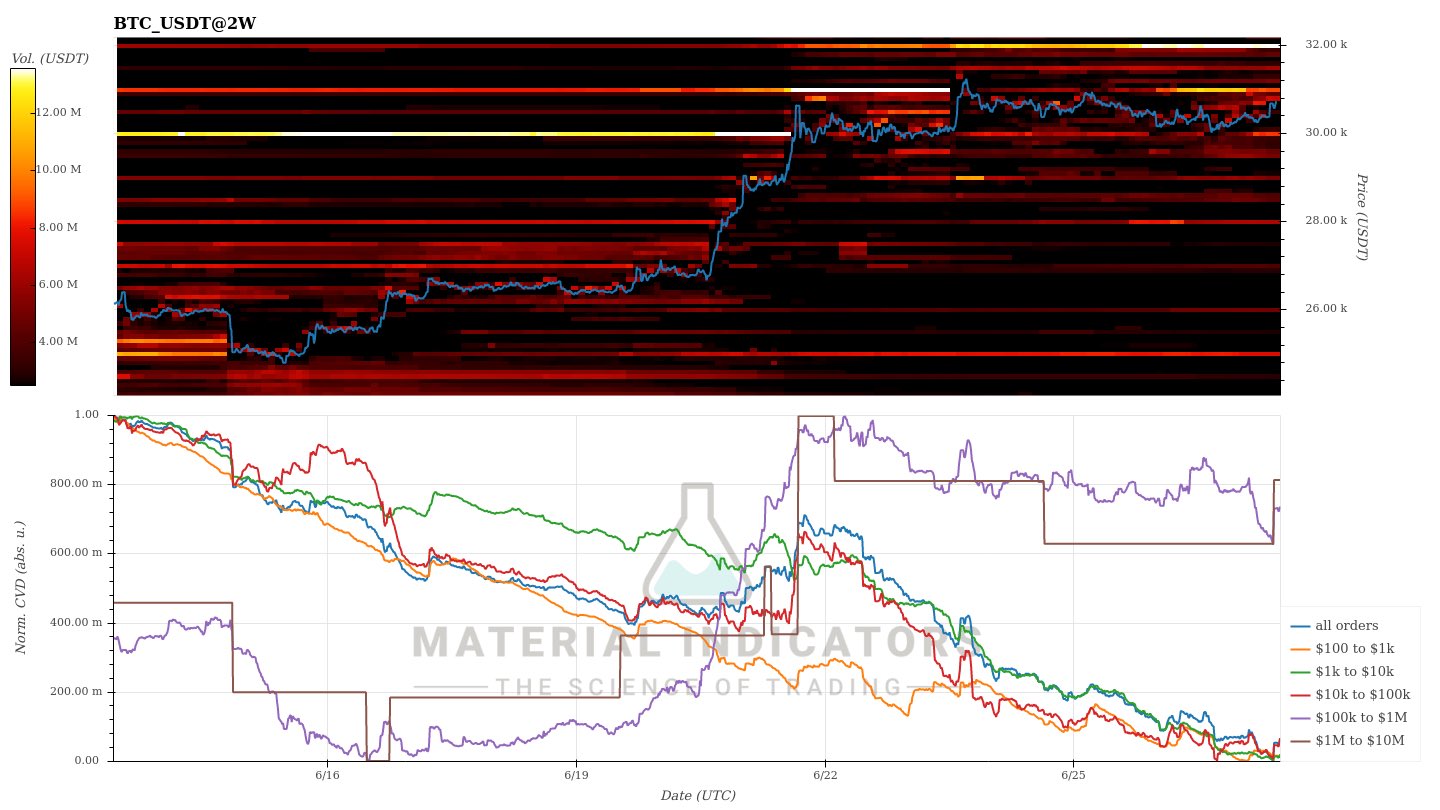
Task: Click the 6/22 date tick label
Action: tap(824, 775)
